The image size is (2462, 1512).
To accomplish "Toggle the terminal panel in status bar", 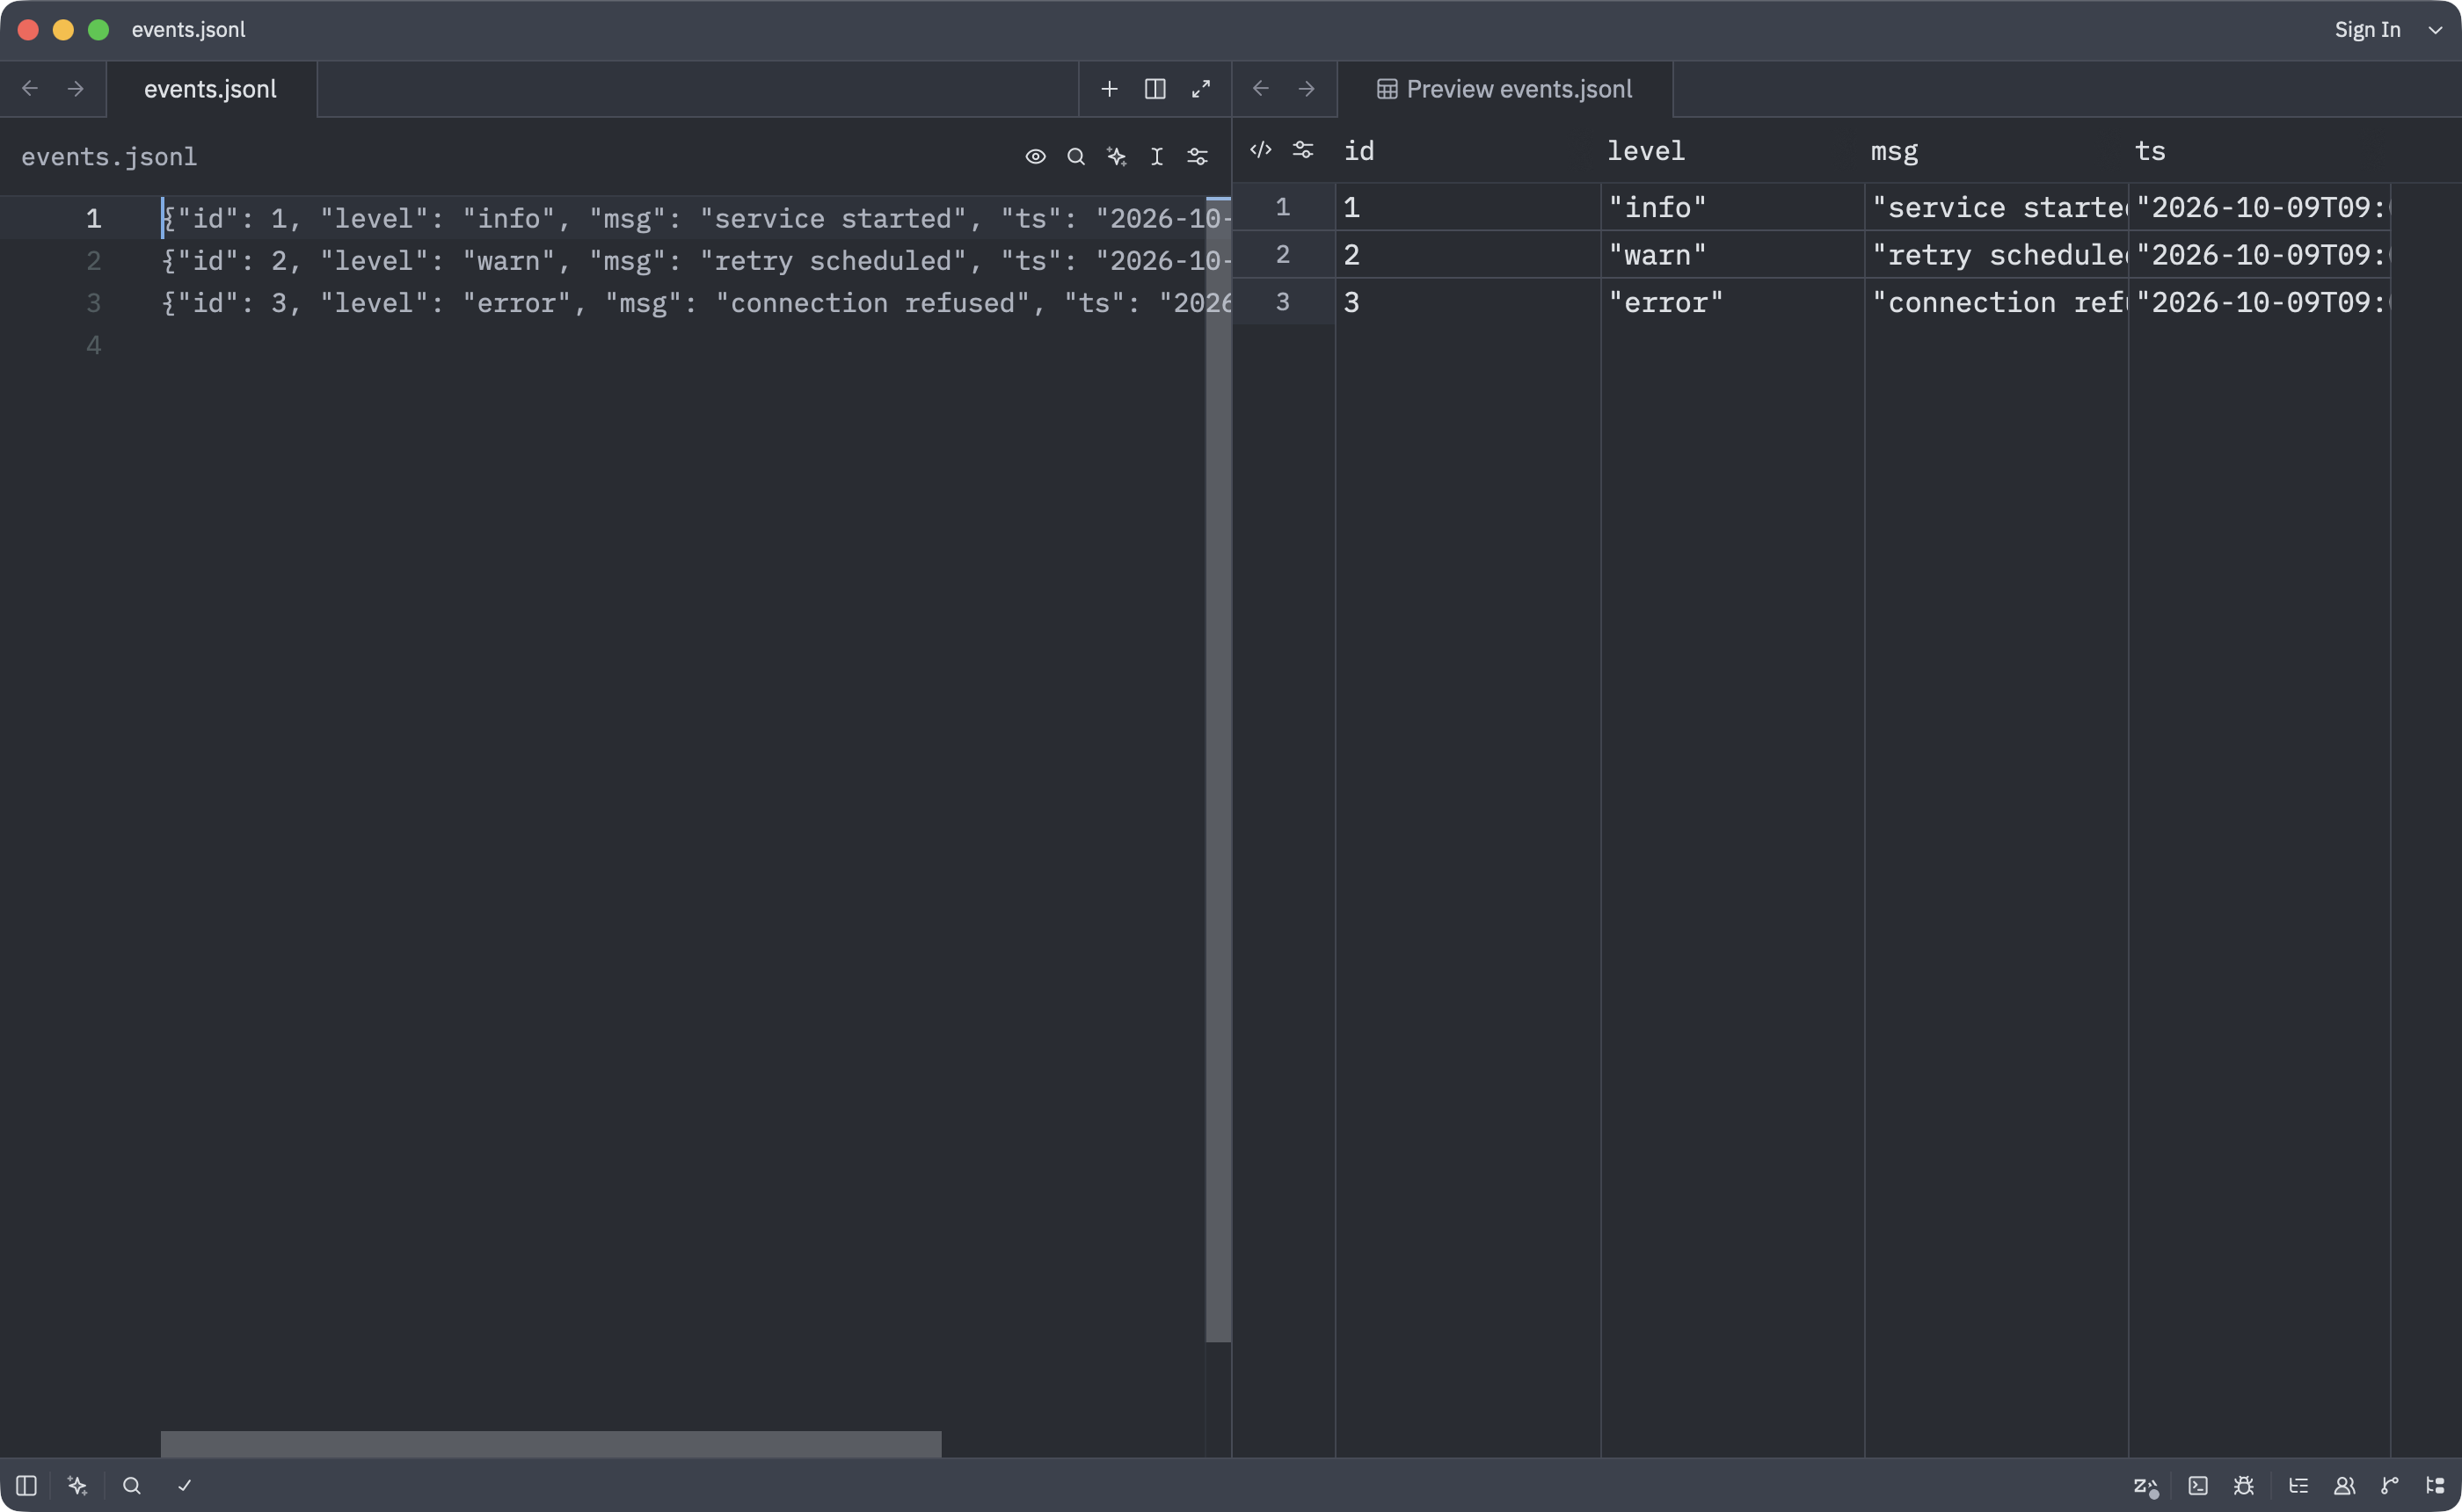I will pyautogui.click(x=2198, y=1486).
